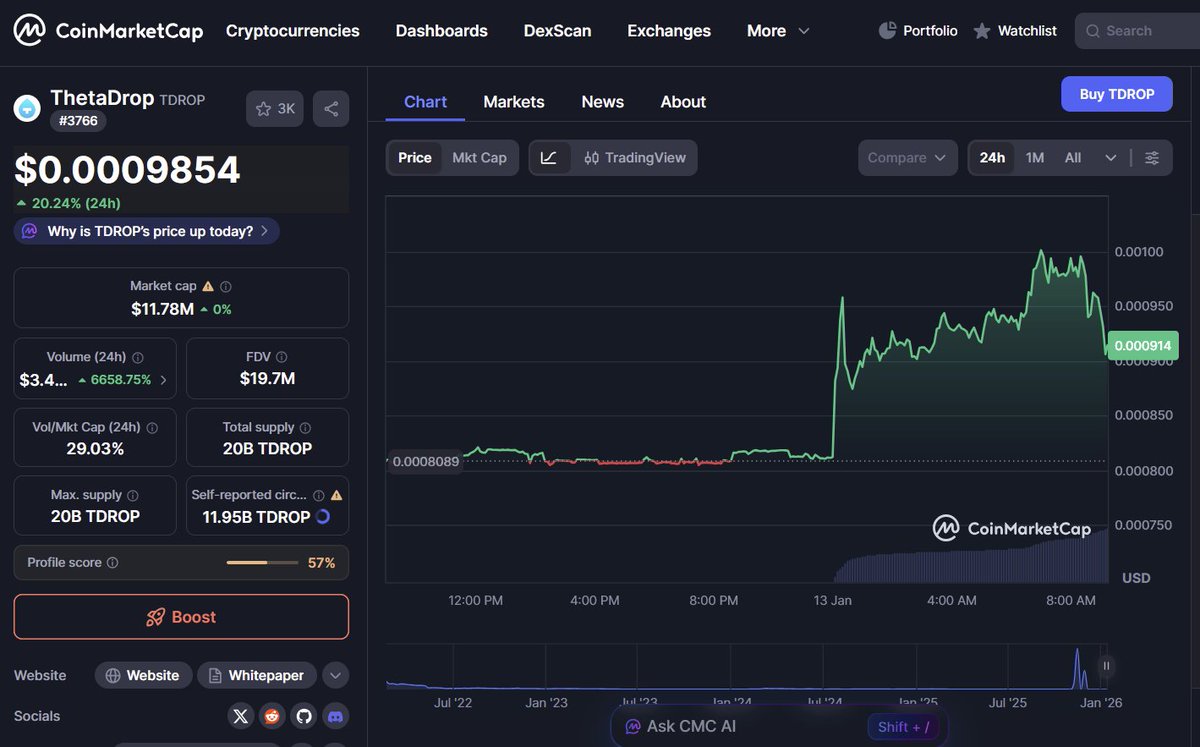Open the Exchanges menu
This screenshot has height=747, width=1200.
tap(669, 31)
